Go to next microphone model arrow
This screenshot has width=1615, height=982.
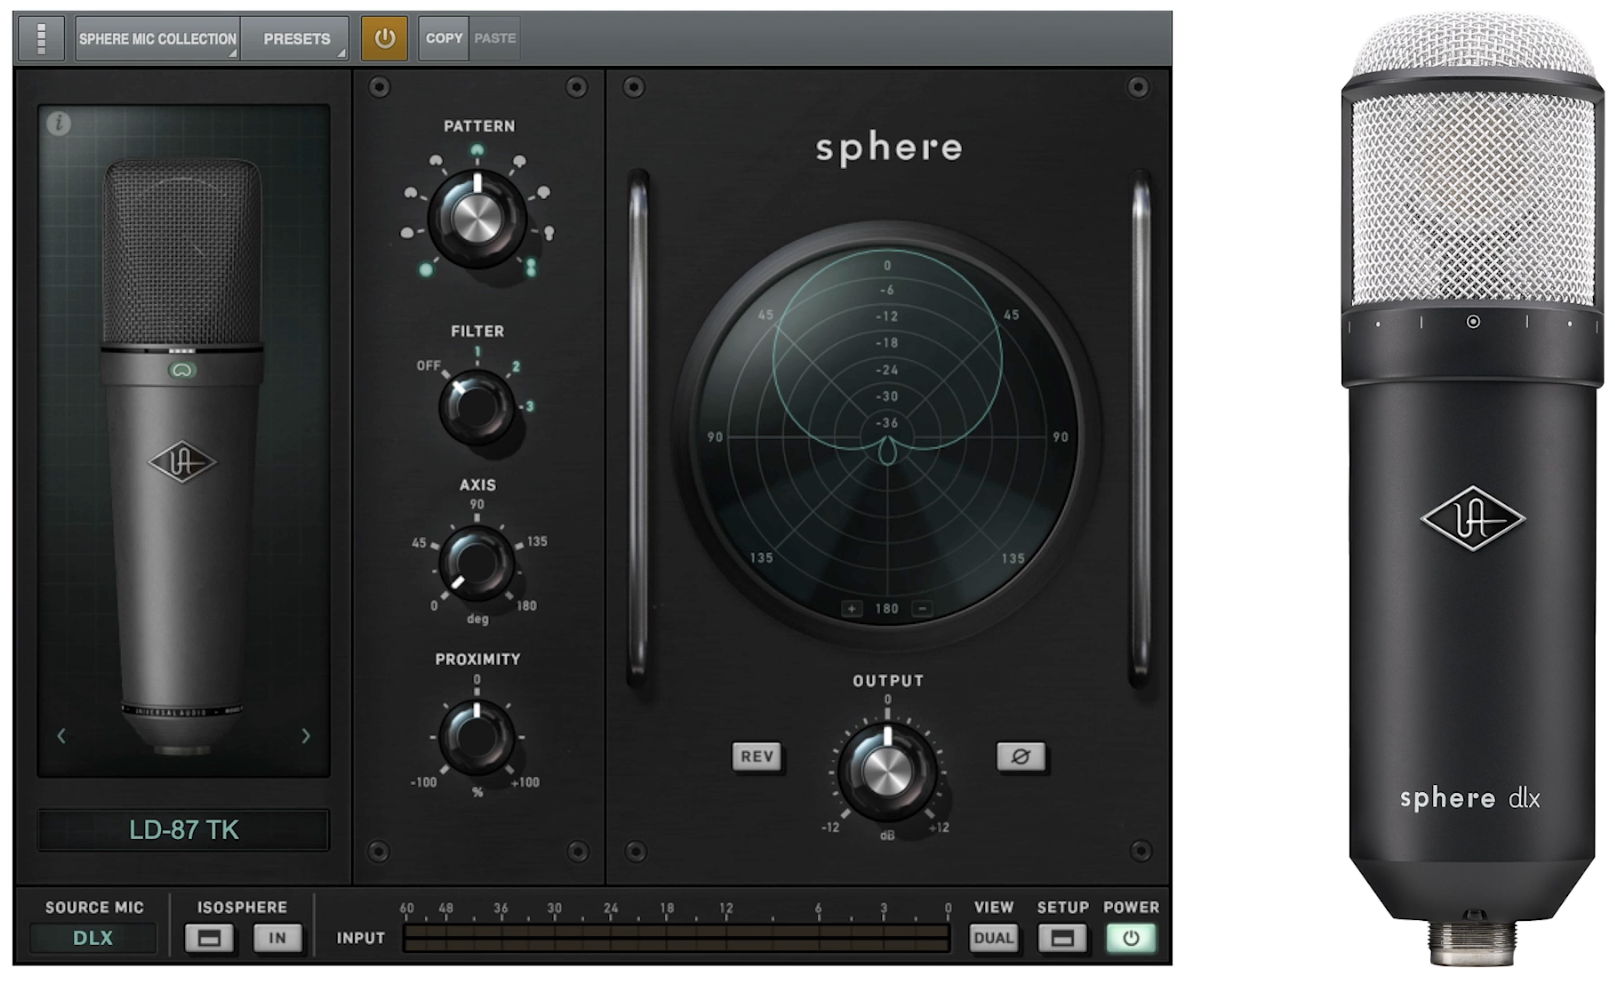click(305, 736)
